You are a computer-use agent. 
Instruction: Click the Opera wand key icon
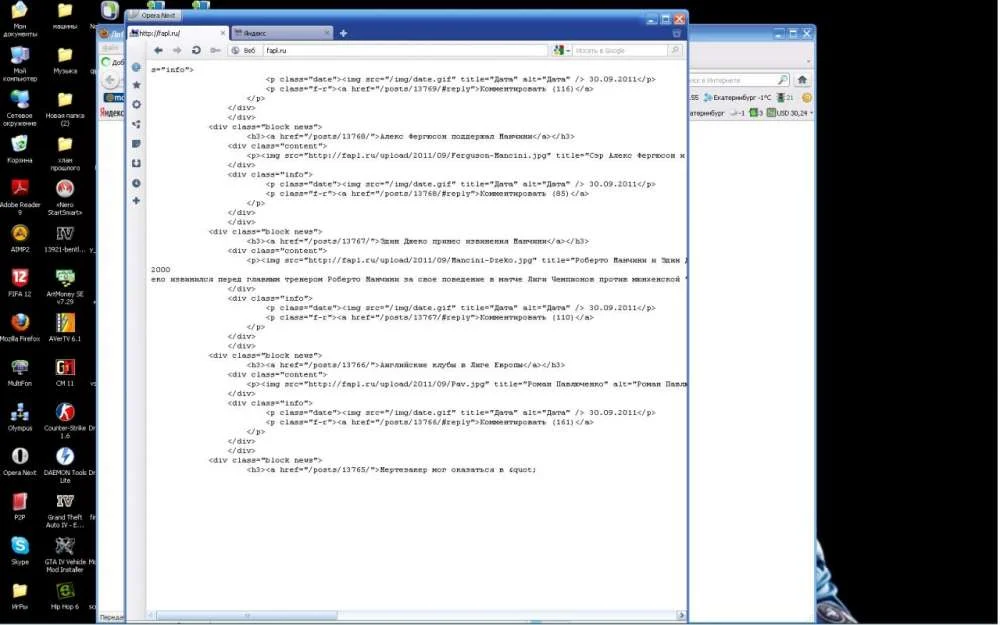point(216,50)
